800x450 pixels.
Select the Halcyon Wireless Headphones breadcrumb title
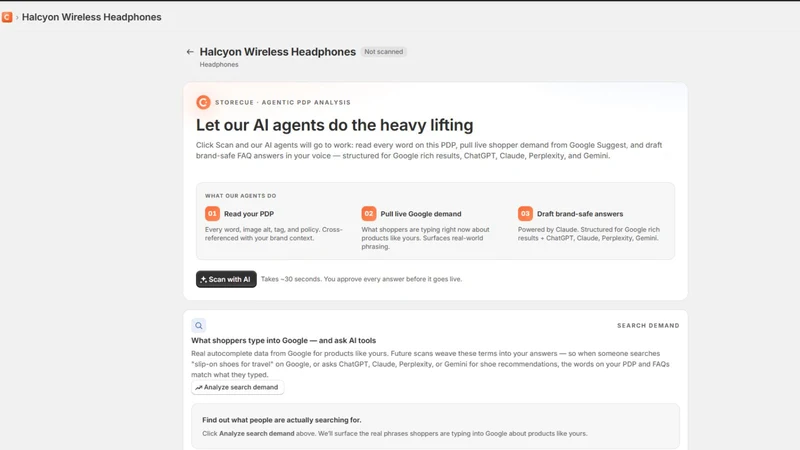tap(91, 17)
